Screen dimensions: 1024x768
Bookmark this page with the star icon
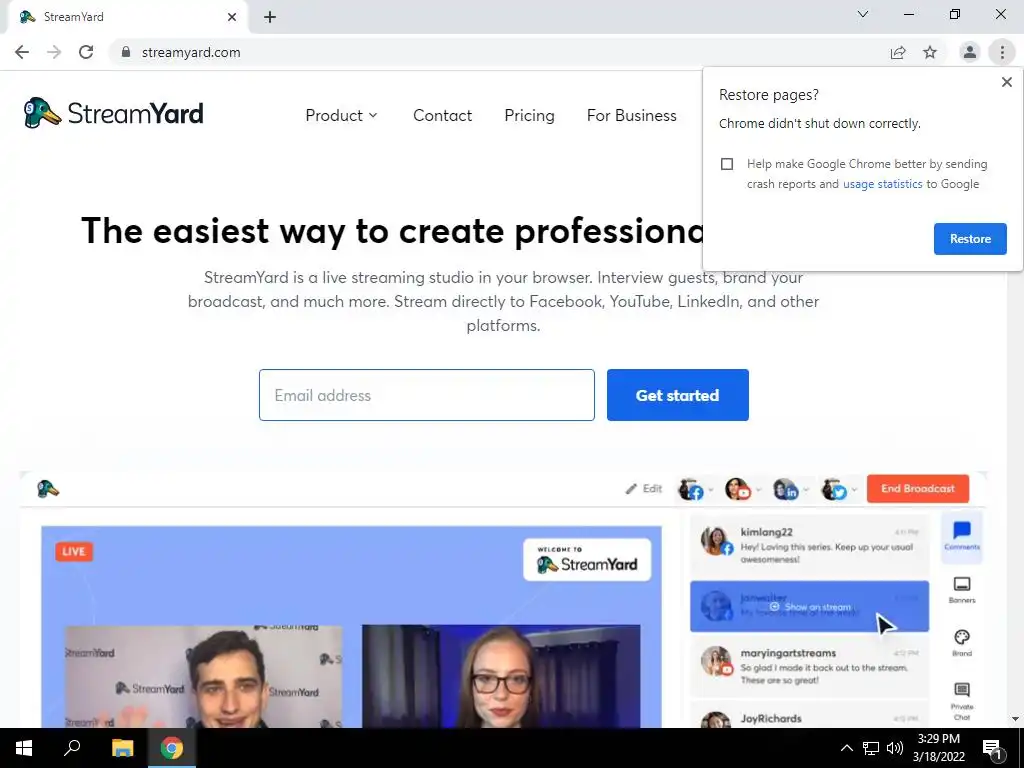click(x=930, y=52)
